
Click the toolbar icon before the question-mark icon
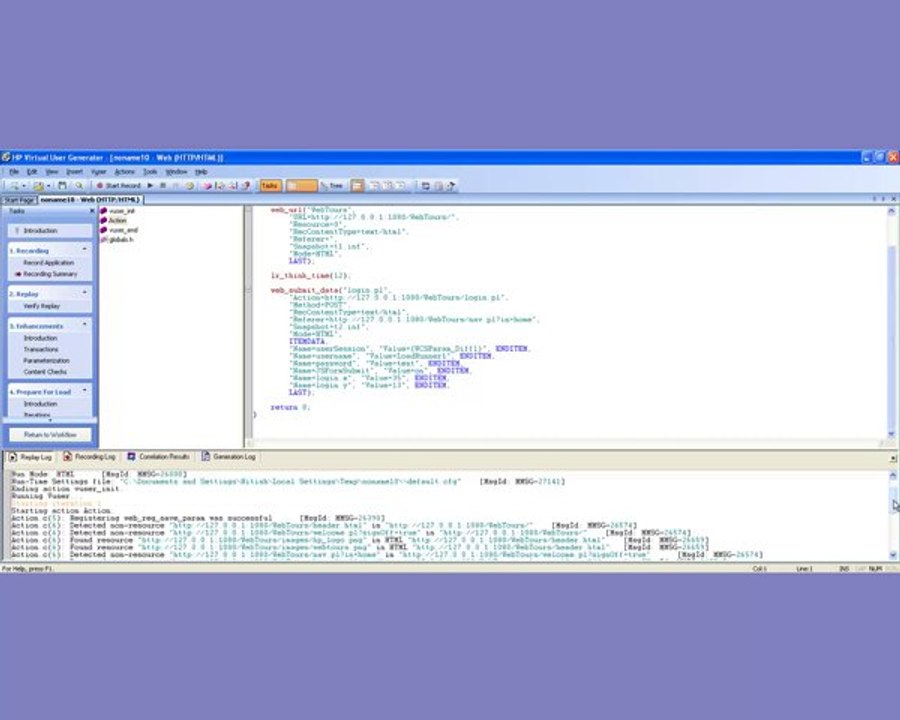tap(233, 185)
